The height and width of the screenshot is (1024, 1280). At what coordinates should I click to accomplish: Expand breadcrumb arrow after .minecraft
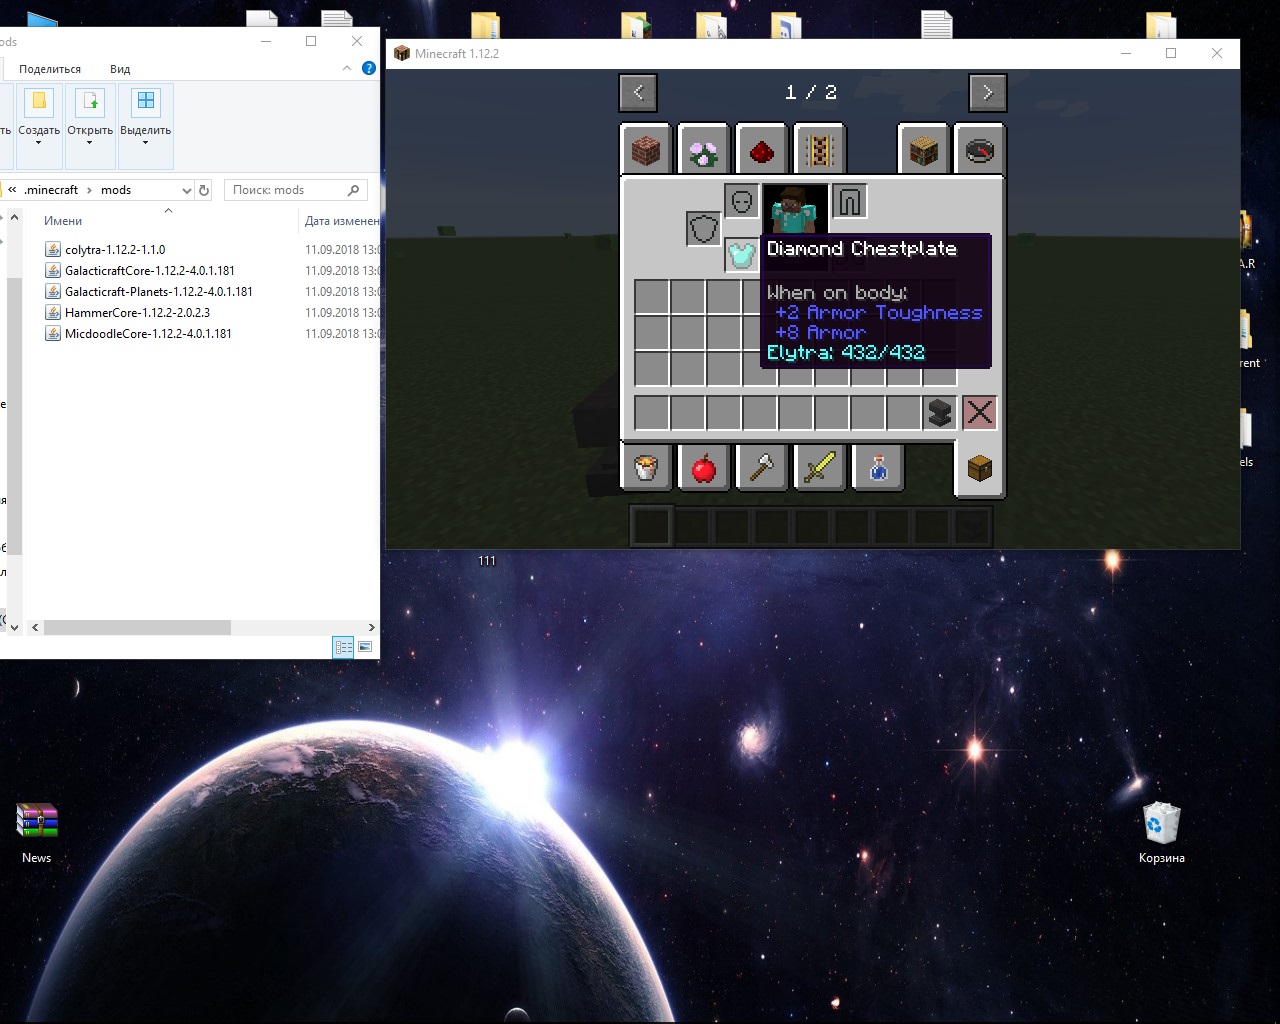point(89,190)
